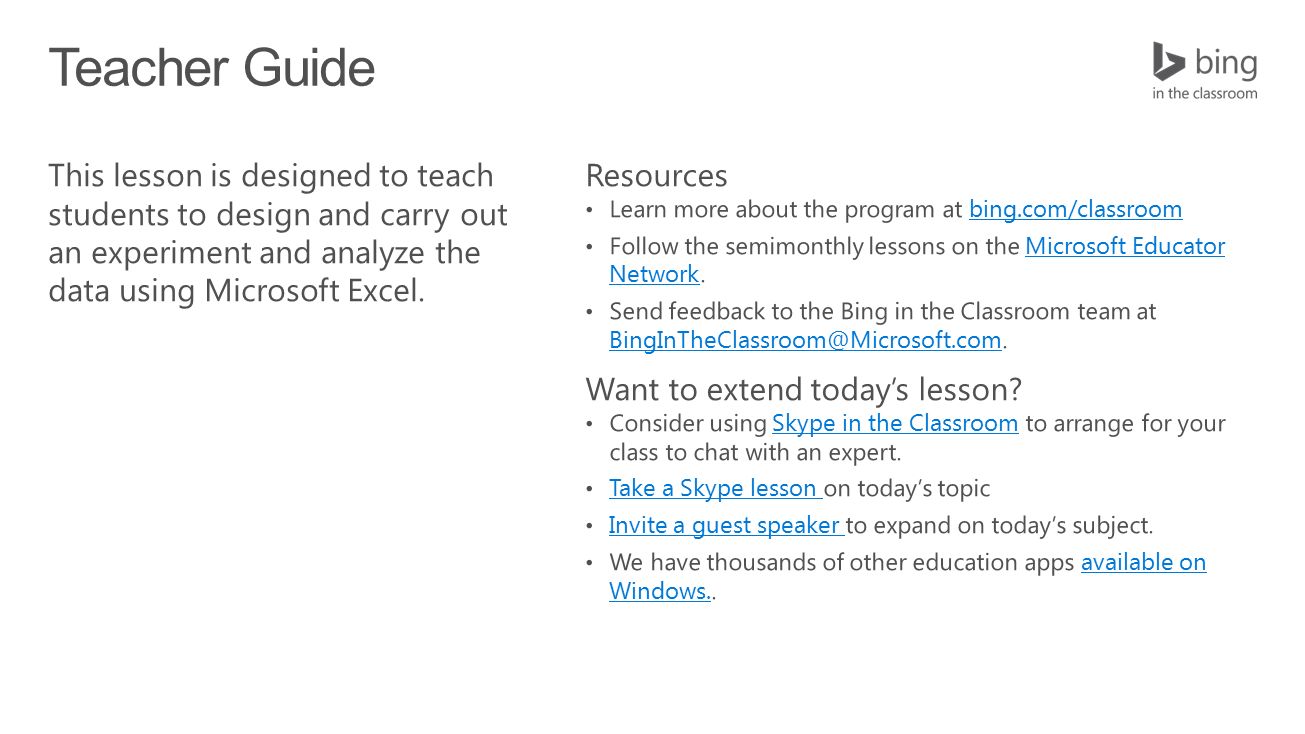Click the "class to chat with an expert" text
The height and width of the screenshot is (734, 1305).
(x=755, y=452)
